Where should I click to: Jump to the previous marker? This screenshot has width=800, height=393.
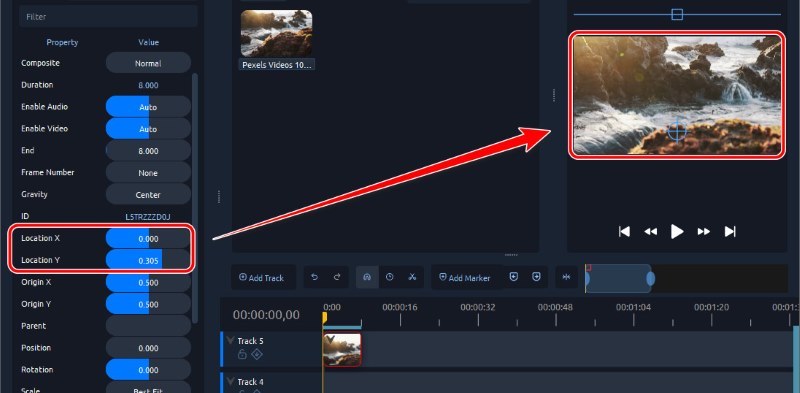click(x=514, y=277)
